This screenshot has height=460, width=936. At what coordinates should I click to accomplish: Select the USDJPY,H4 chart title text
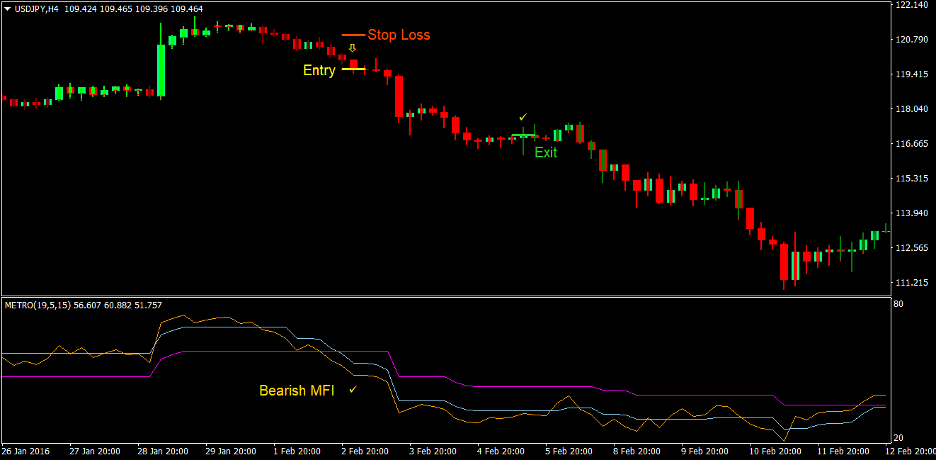(x=35, y=8)
